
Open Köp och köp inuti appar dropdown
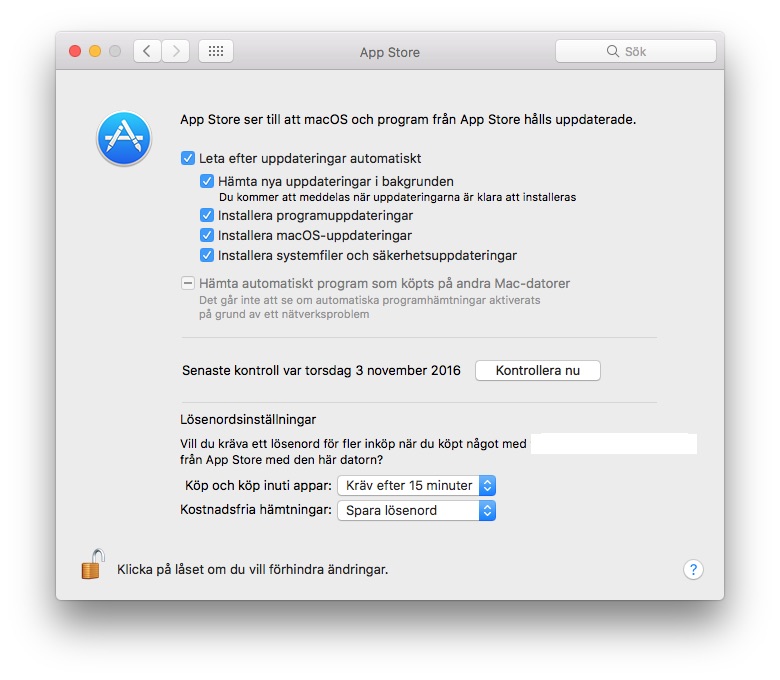(416, 486)
